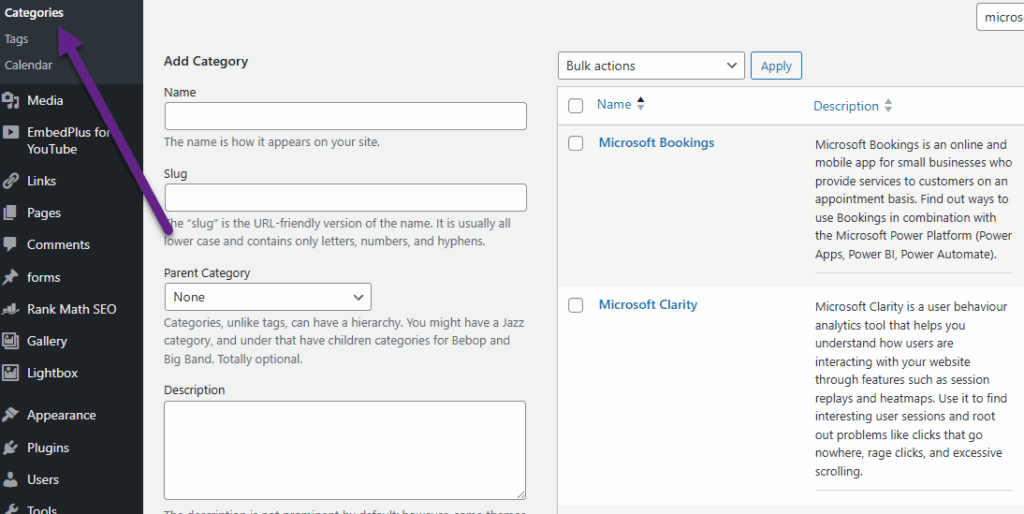Check the Microsoft Clarity row checkbox
Viewport: 1024px width, 514px height.
click(x=575, y=305)
